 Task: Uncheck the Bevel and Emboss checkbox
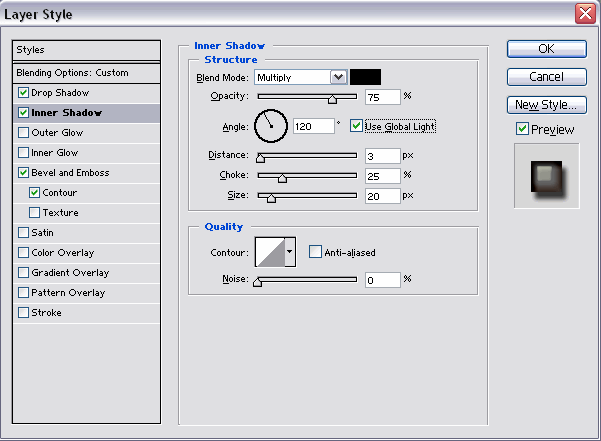(x=23, y=172)
